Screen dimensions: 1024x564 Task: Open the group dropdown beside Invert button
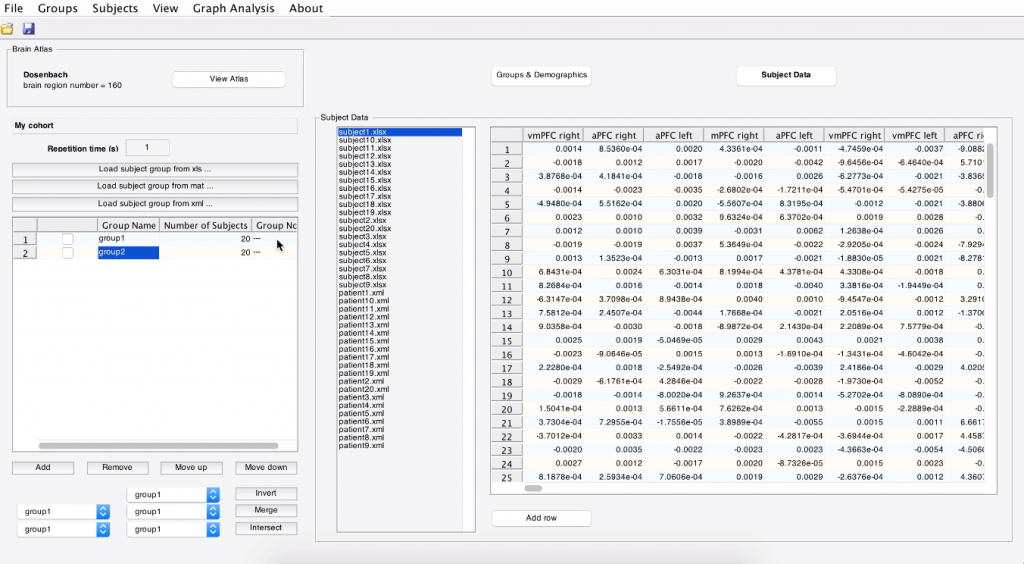(174, 494)
